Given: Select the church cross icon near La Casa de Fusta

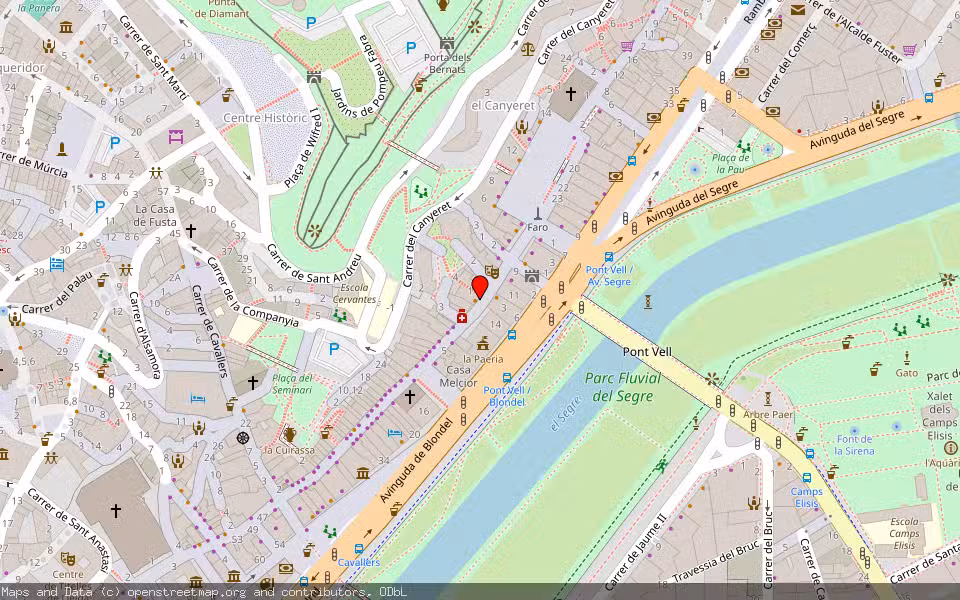Looking at the screenshot, I should click(191, 229).
